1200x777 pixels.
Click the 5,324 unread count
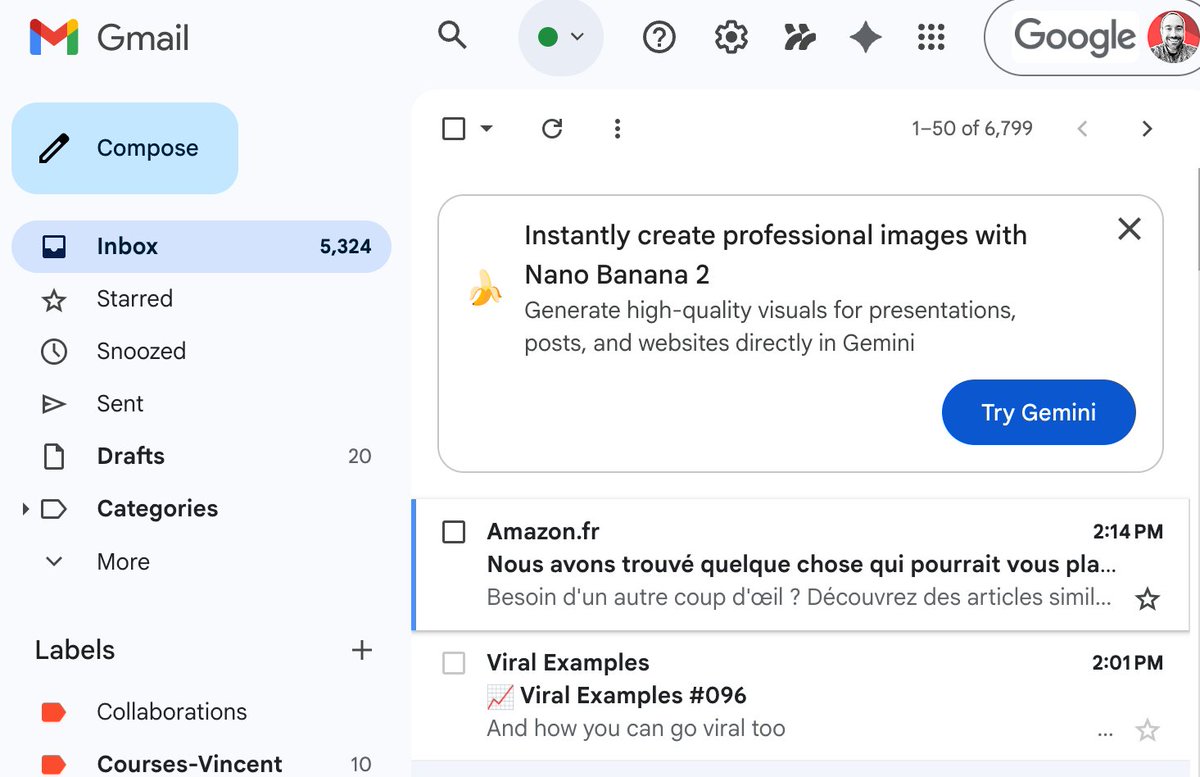(x=346, y=247)
